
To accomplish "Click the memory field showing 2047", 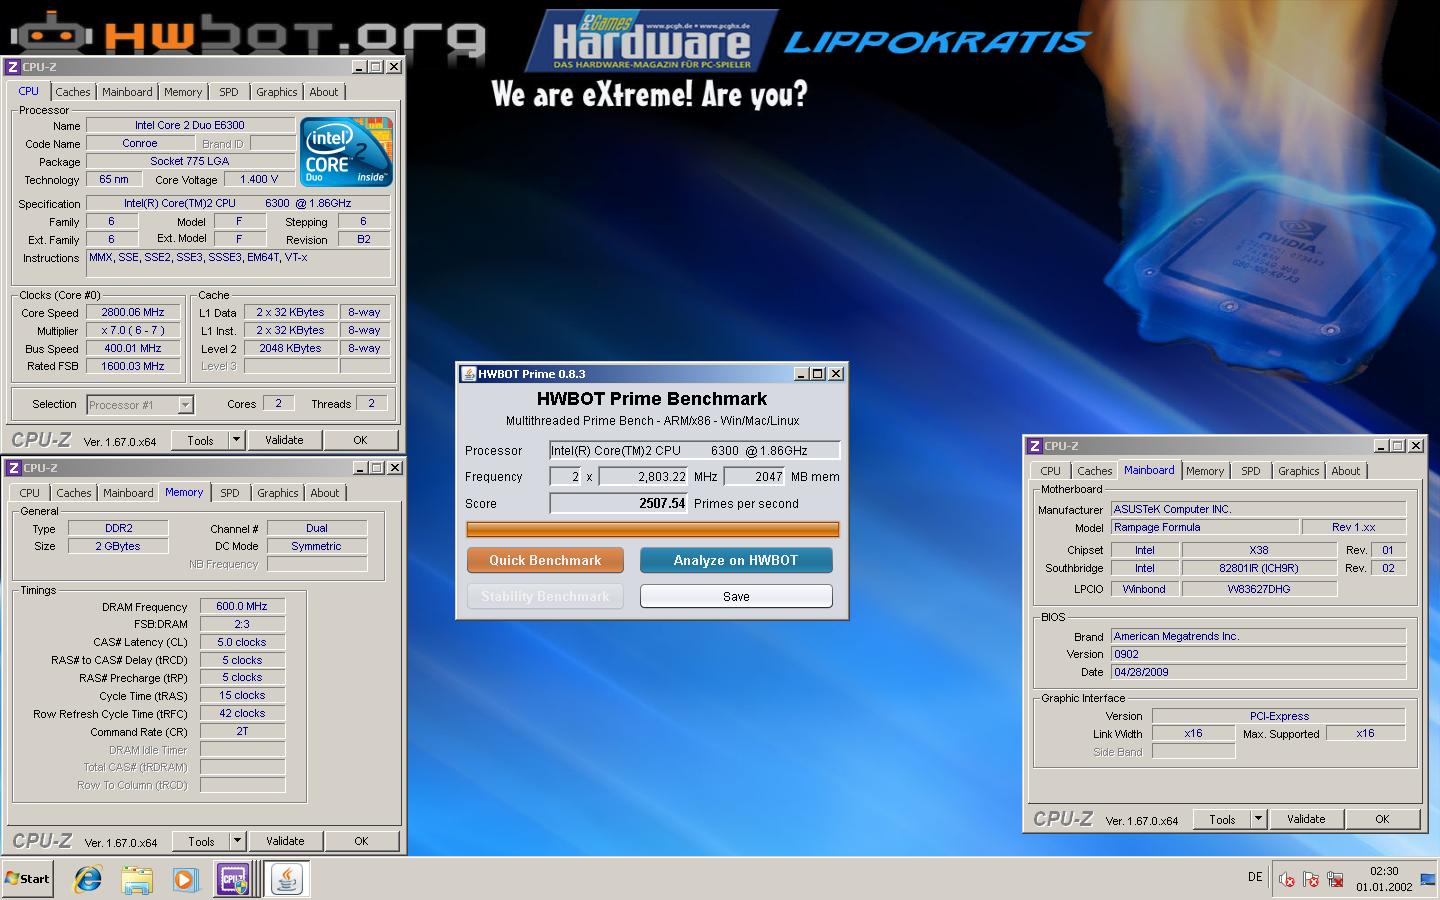I will [754, 477].
